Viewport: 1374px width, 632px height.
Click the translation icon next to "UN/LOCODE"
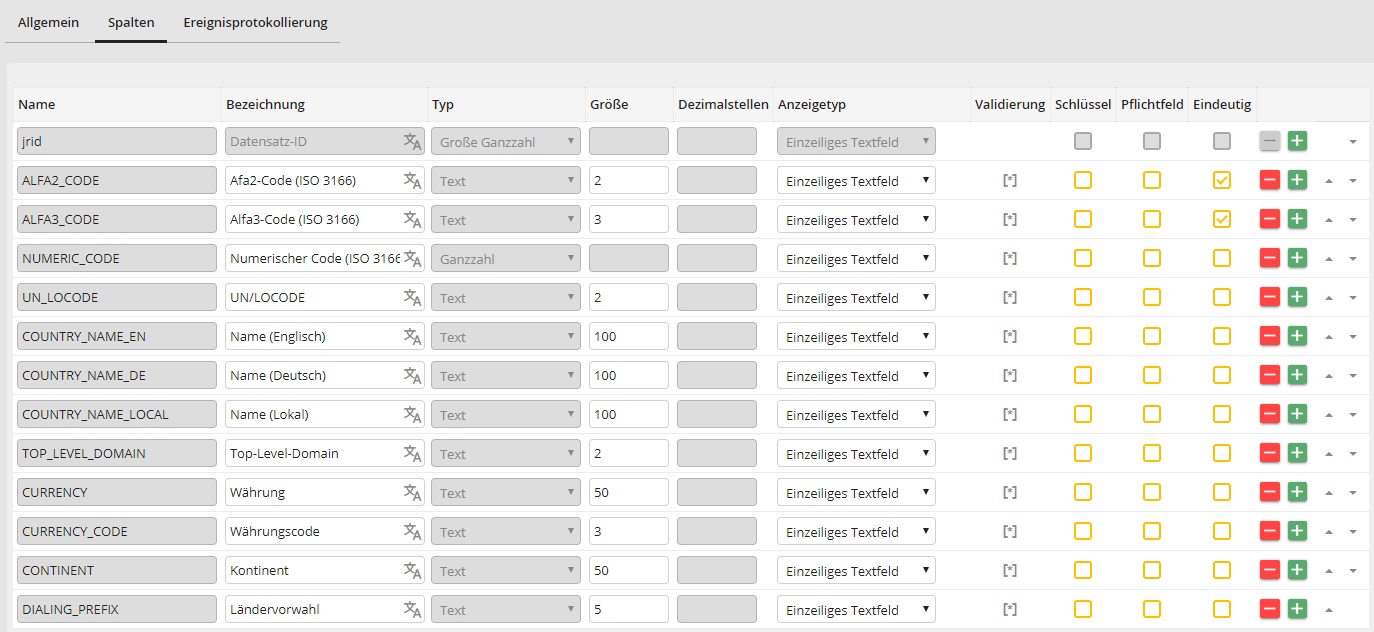click(412, 297)
